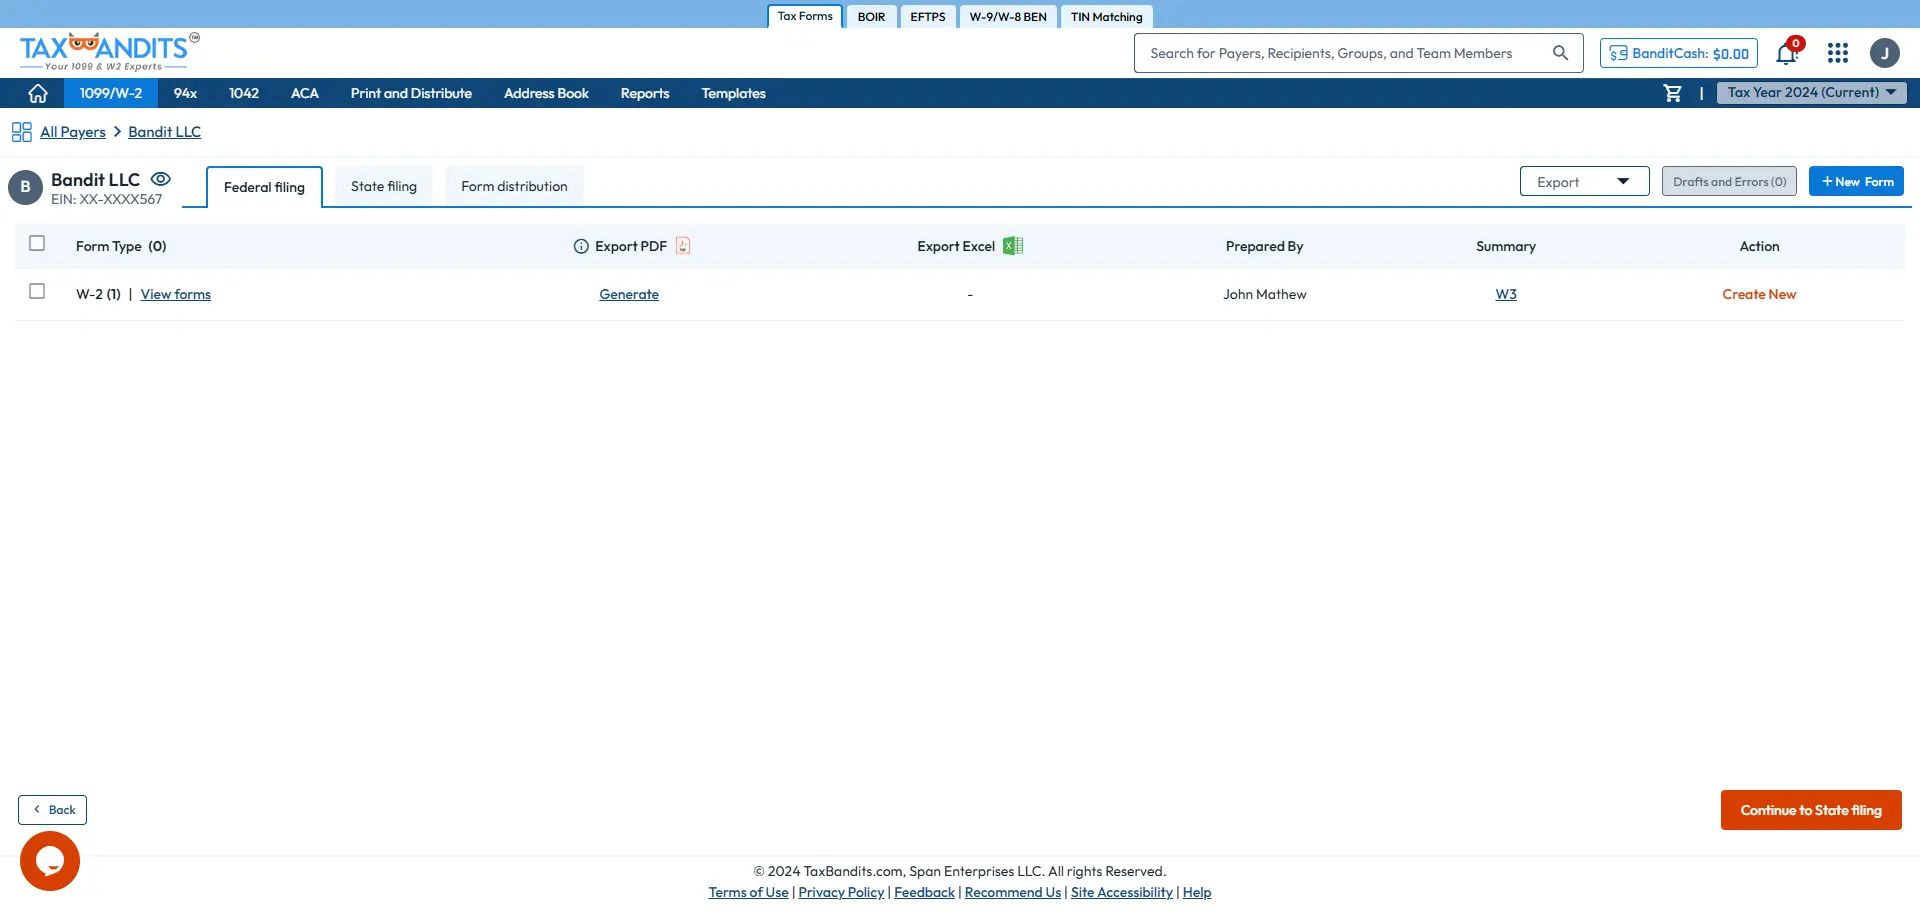The image size is (1920, 911).
Task: Click the Form Type column header
Action: (121, 246)
